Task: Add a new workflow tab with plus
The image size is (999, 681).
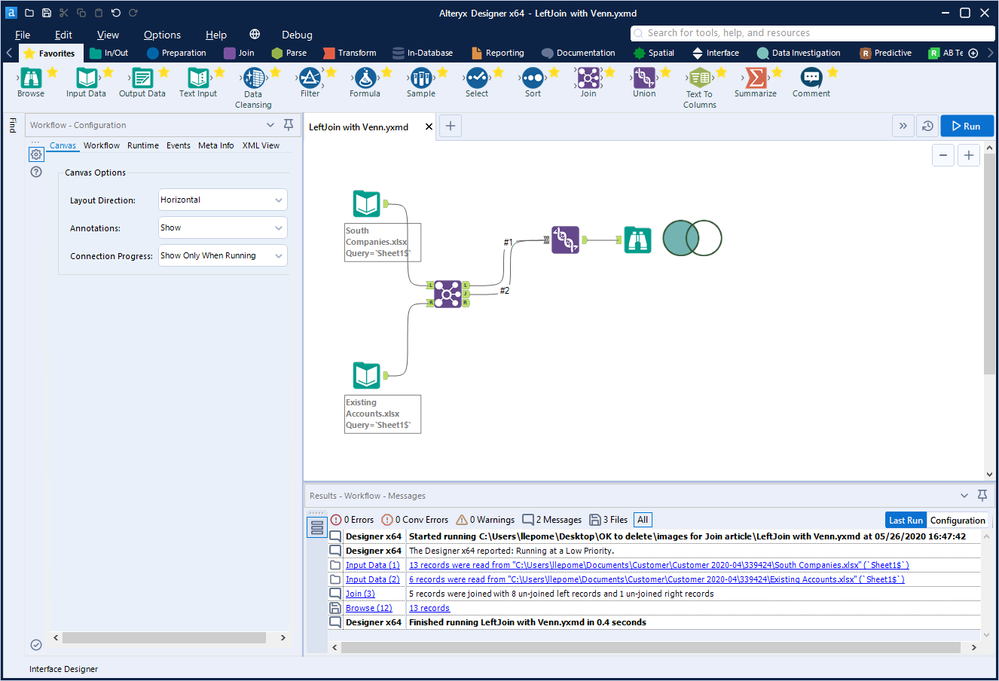Action: pyautogui.click(x=450, y=126)
